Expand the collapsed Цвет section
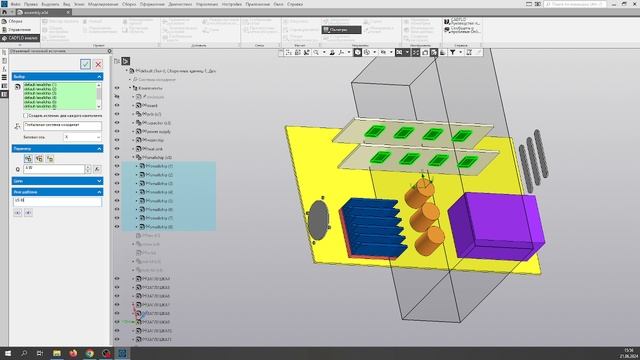The image size is (640, 360). point(99,181)
